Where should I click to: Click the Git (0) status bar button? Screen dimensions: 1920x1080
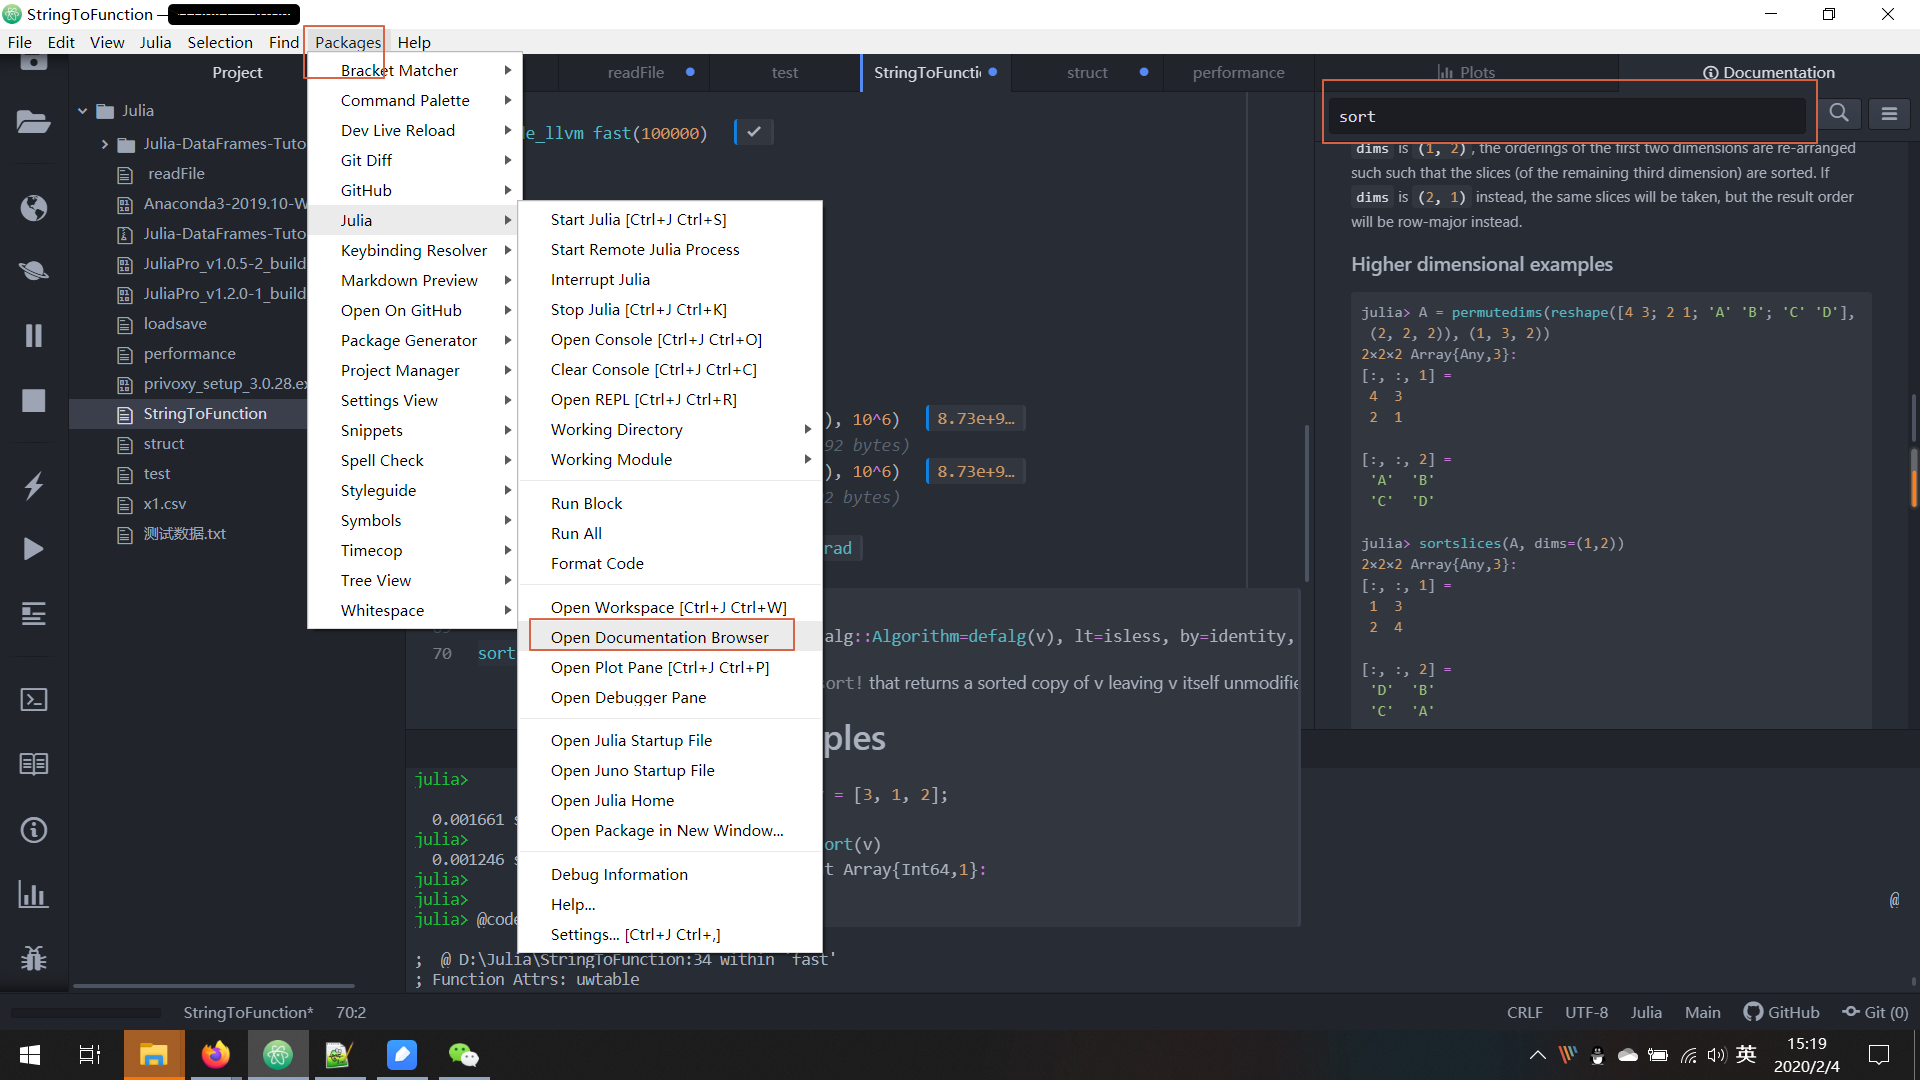[1876, 1012]
